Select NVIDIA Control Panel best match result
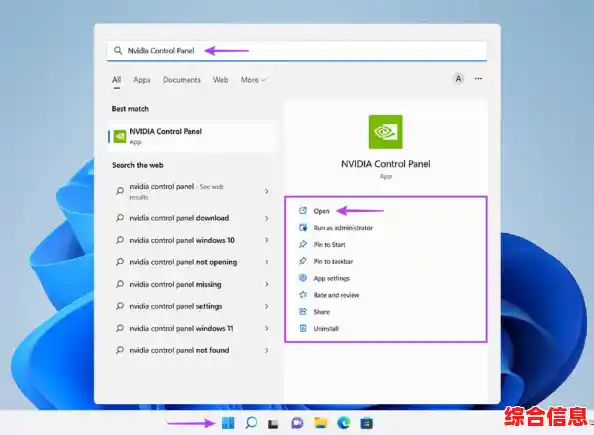The image size is (594, 435). 194,136
